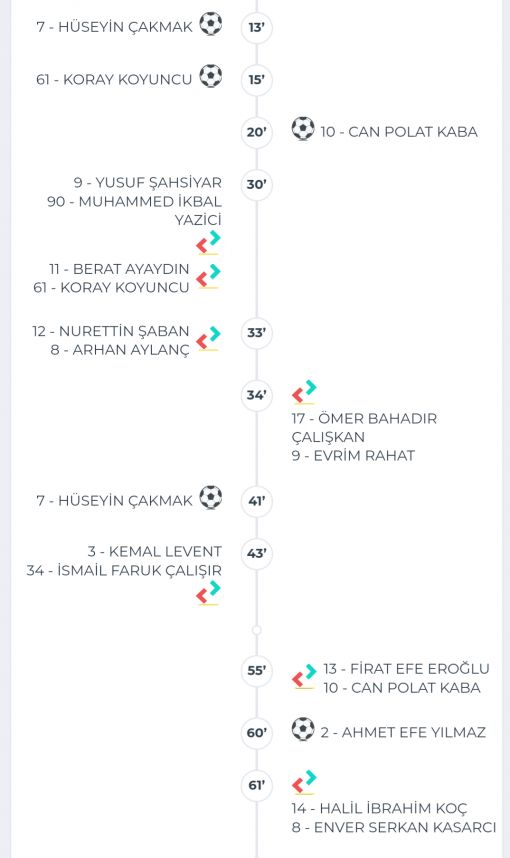The width and height of the screenshot is (510, 858).
Task: Click goal icon beside Hüseyin Çakmak at 13'
Action: tap(211, 24)
